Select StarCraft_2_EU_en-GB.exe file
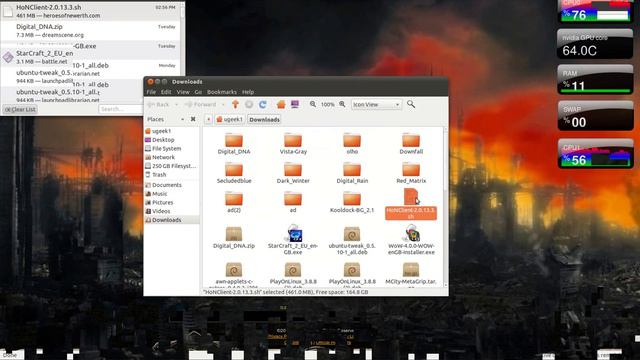 [293, 240]
